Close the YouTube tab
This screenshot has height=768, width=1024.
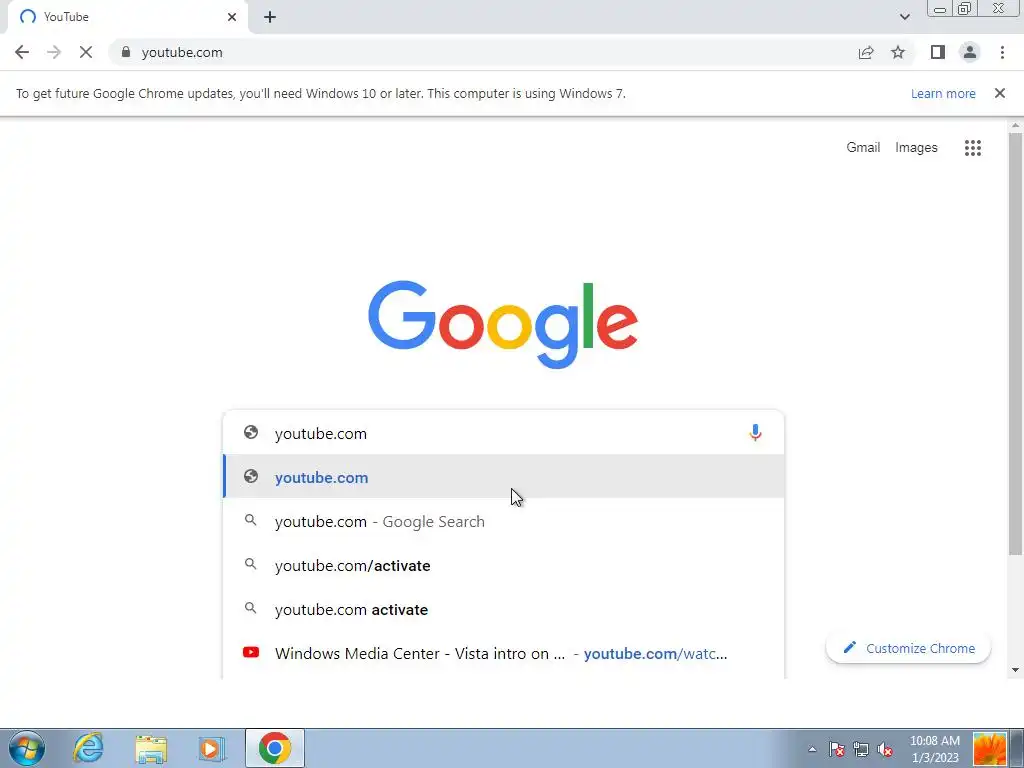[232, 17]
